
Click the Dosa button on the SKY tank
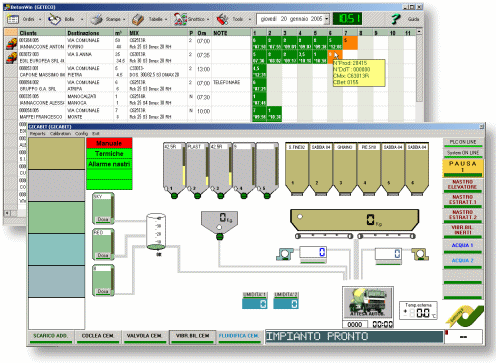pyautogui.click(x=103, y=219)
